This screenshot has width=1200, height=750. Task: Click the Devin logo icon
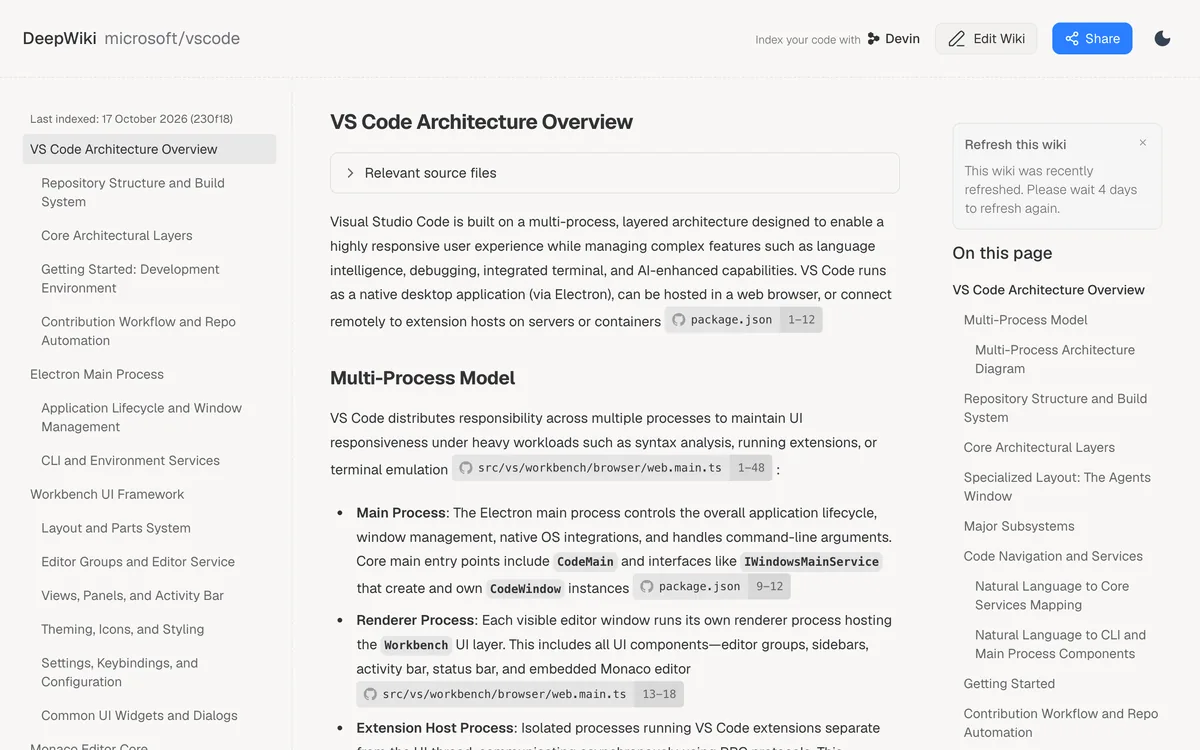point(874,39)
